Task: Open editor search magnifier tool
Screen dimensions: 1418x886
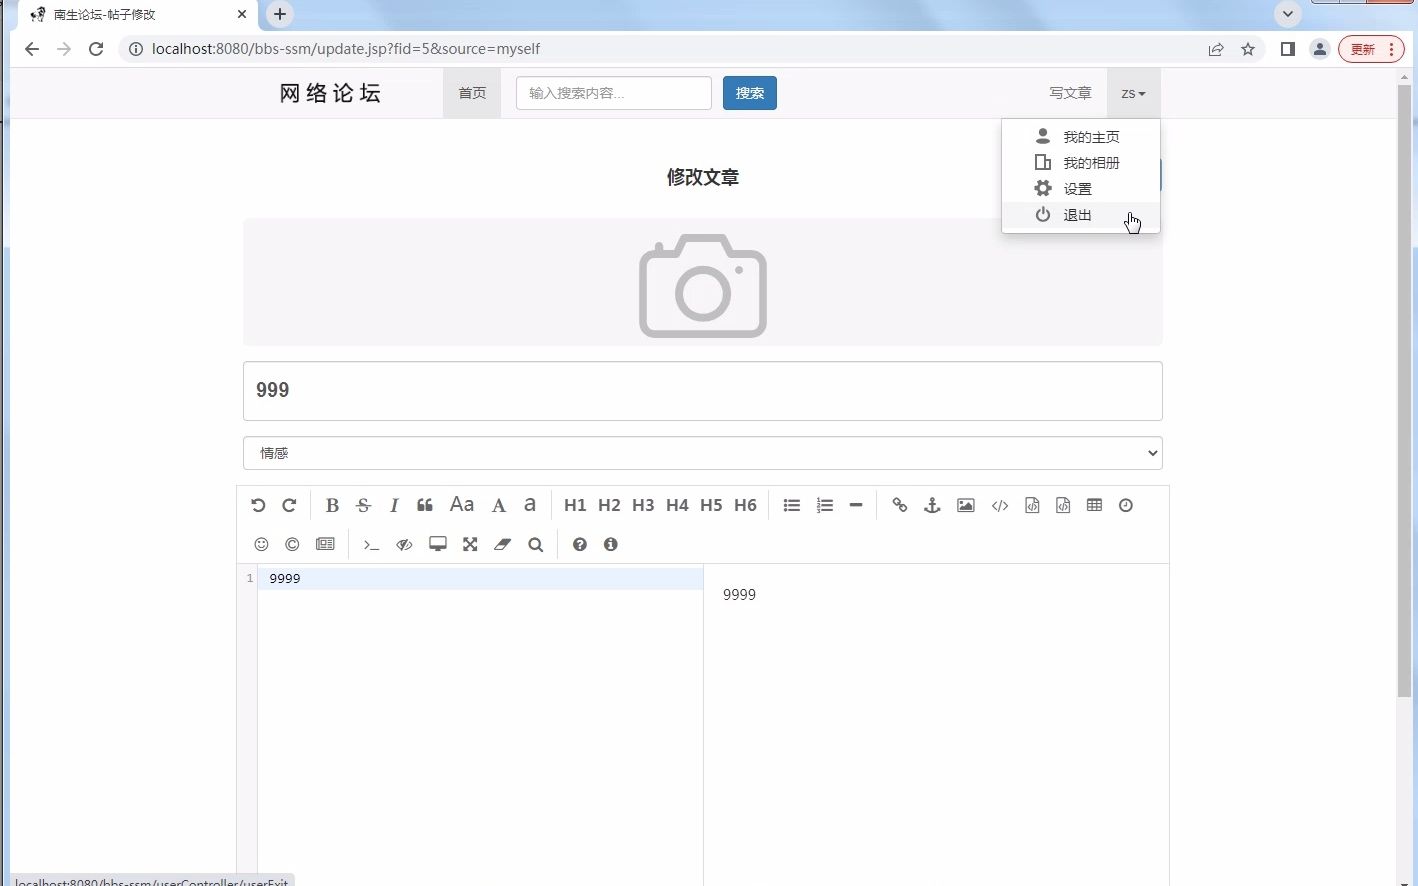Action: coord(536,545)
